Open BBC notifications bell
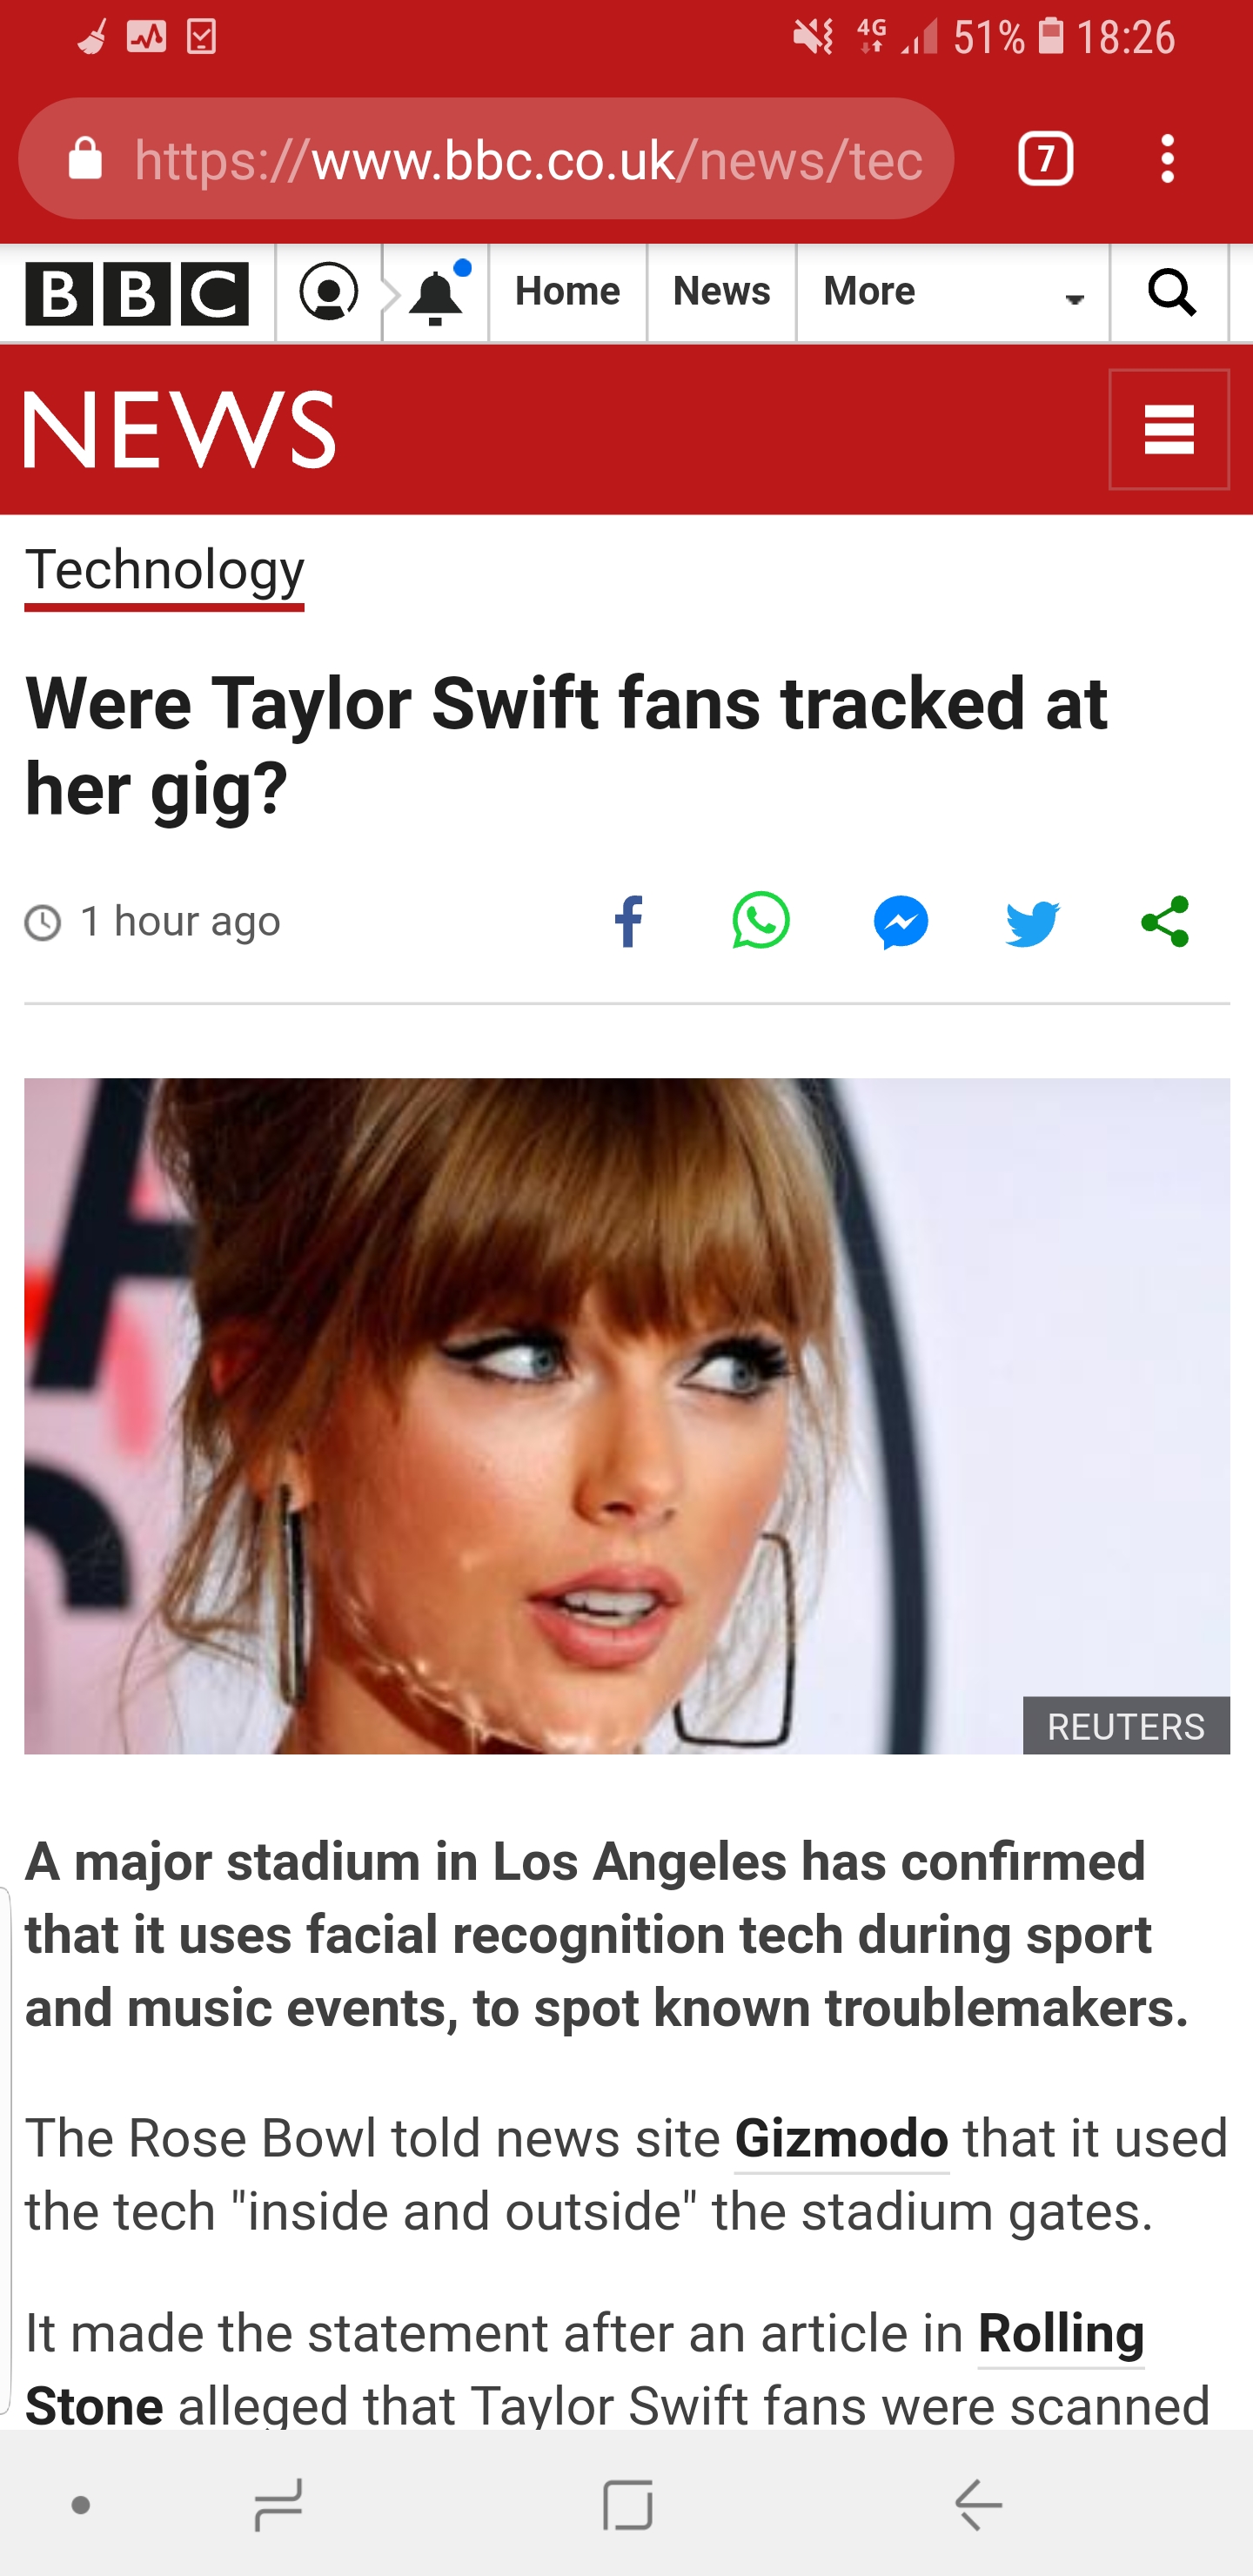The image size is (1253, 2576). click(436, 295)
